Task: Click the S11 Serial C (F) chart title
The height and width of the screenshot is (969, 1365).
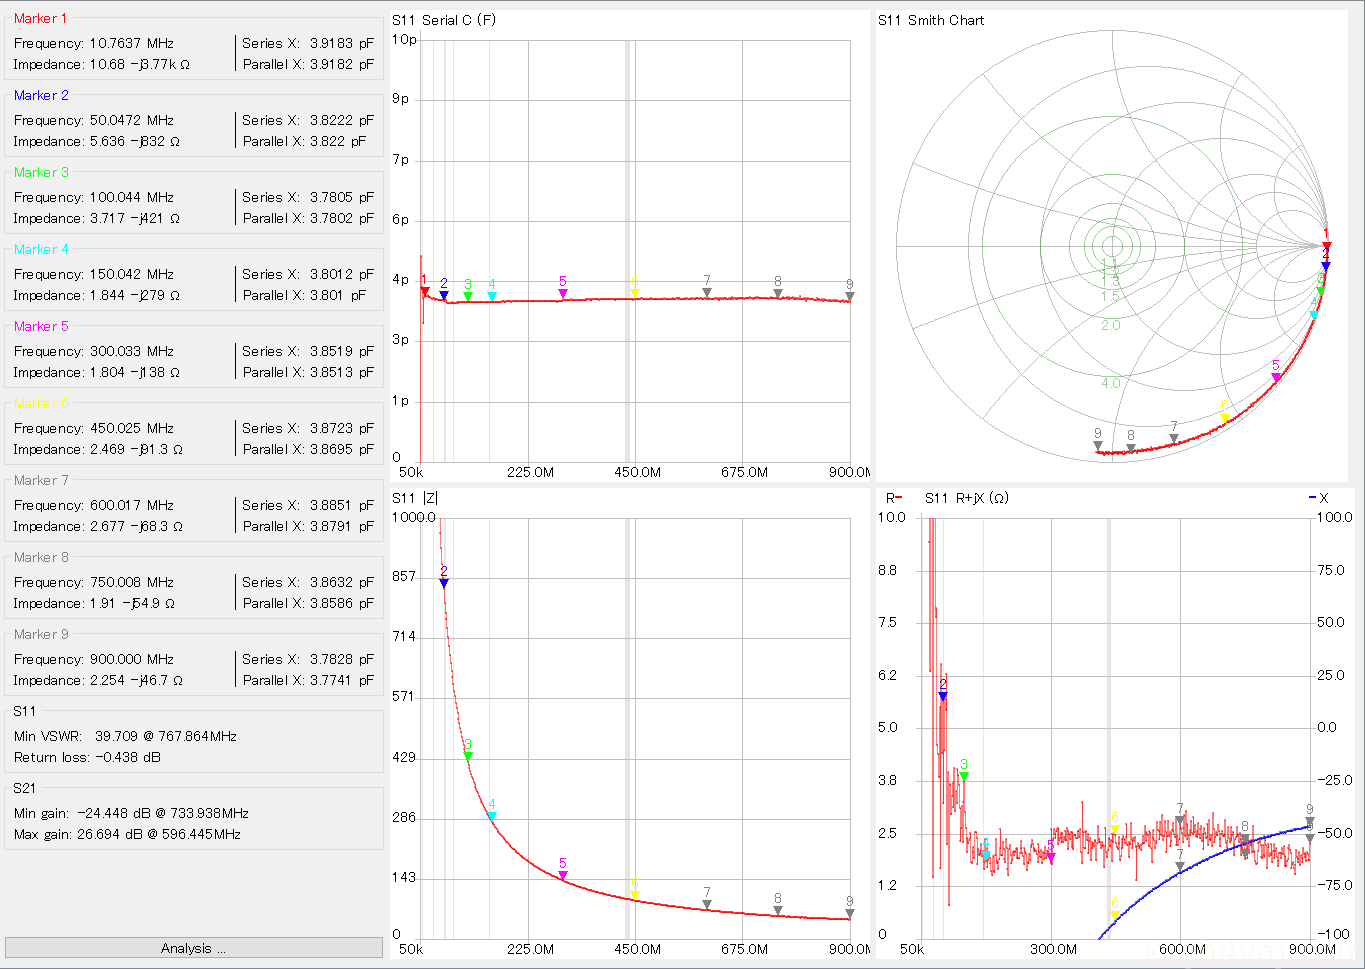Action: point(444,20)
